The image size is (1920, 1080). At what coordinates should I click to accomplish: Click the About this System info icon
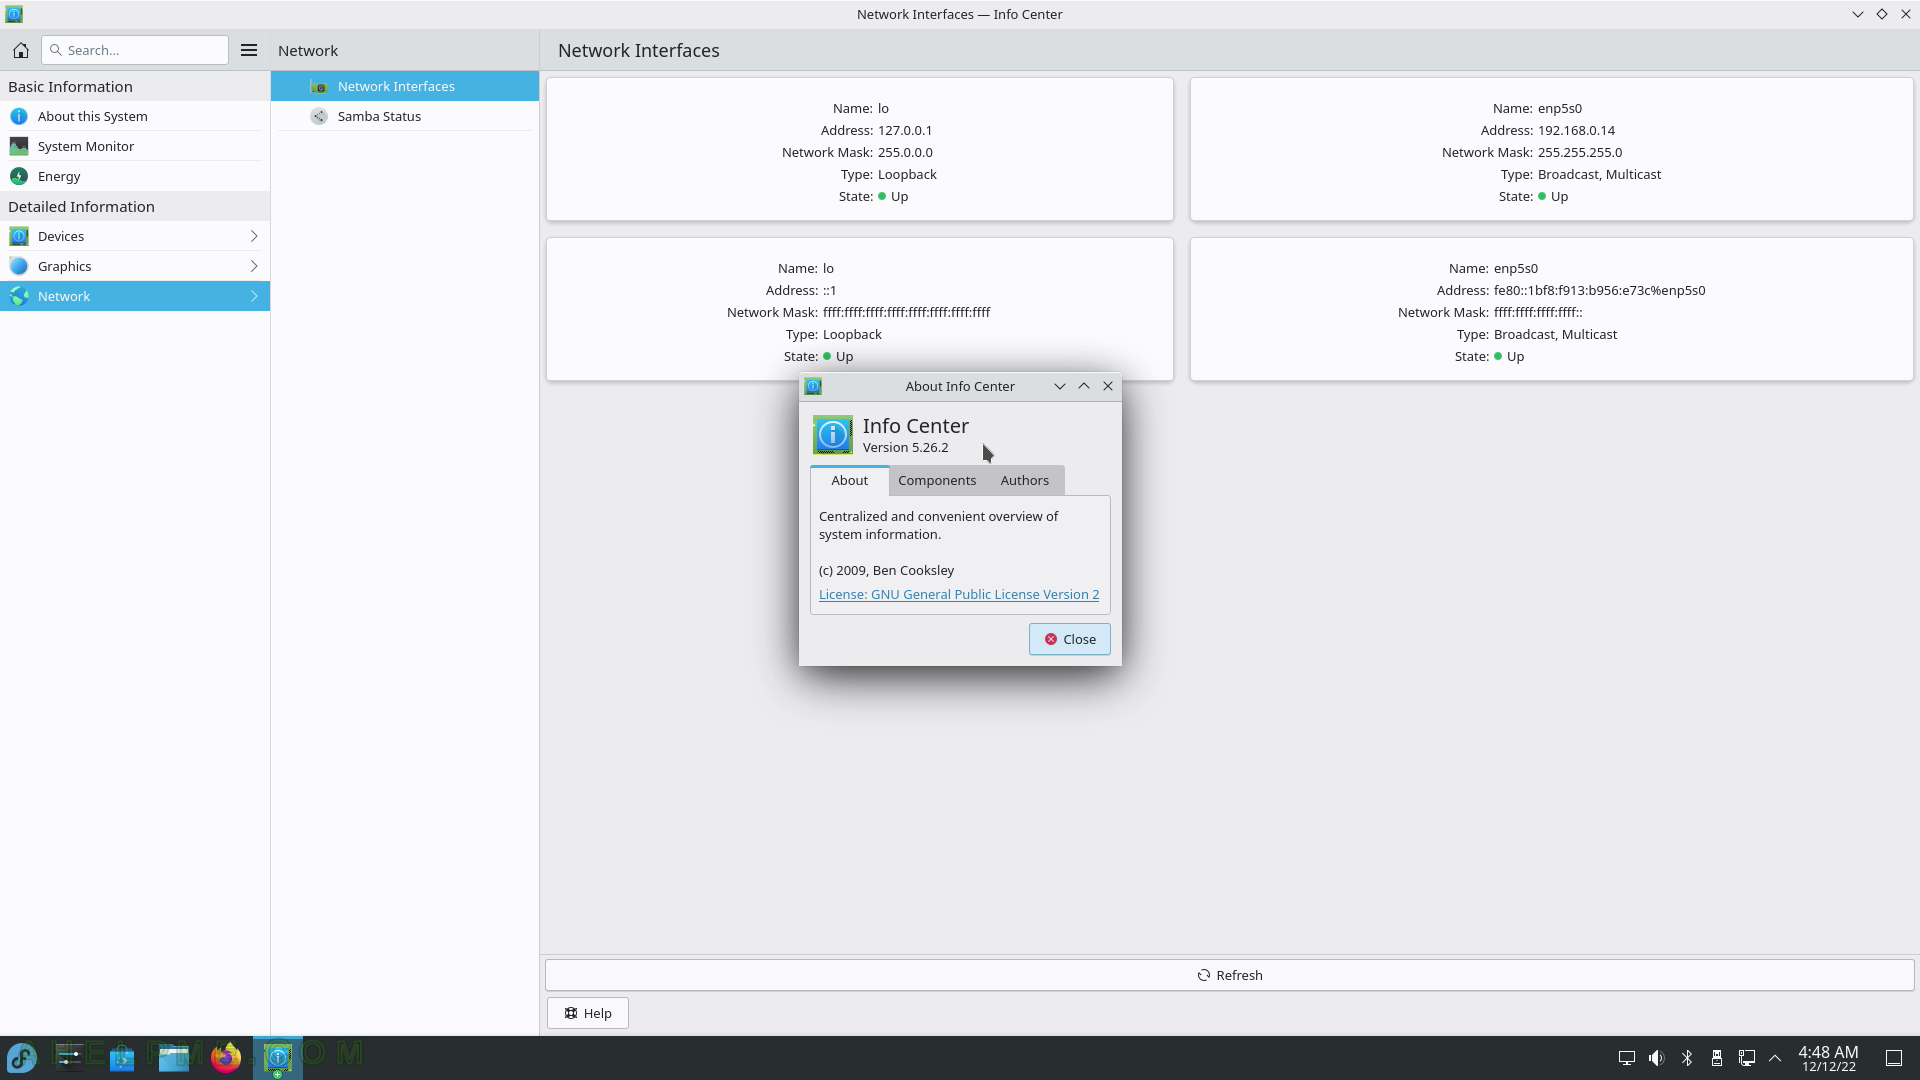pyautogui.click(x=19, y=116)
